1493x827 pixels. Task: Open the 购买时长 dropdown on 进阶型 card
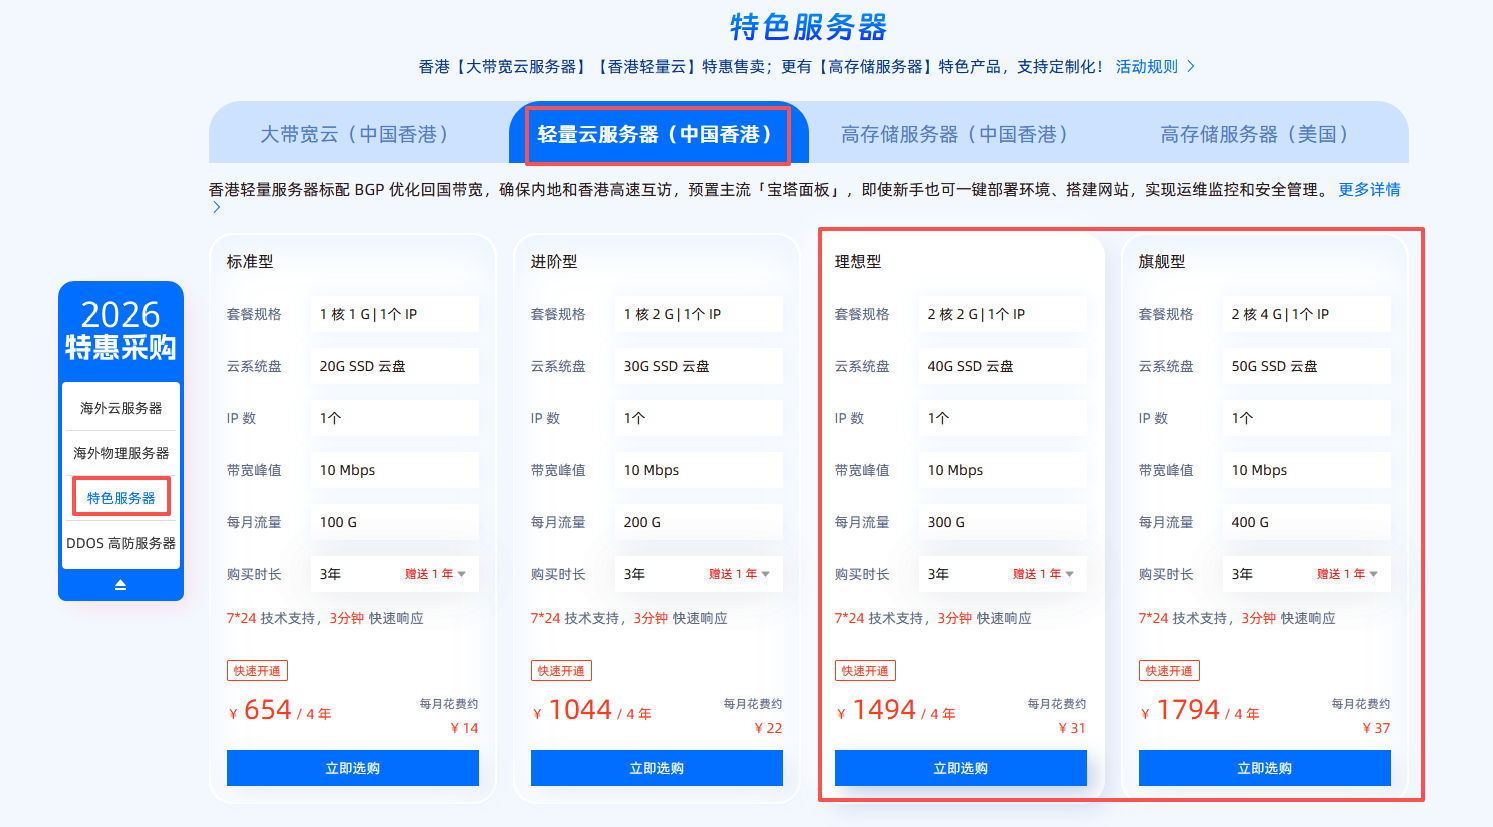(x=698, y=573)
